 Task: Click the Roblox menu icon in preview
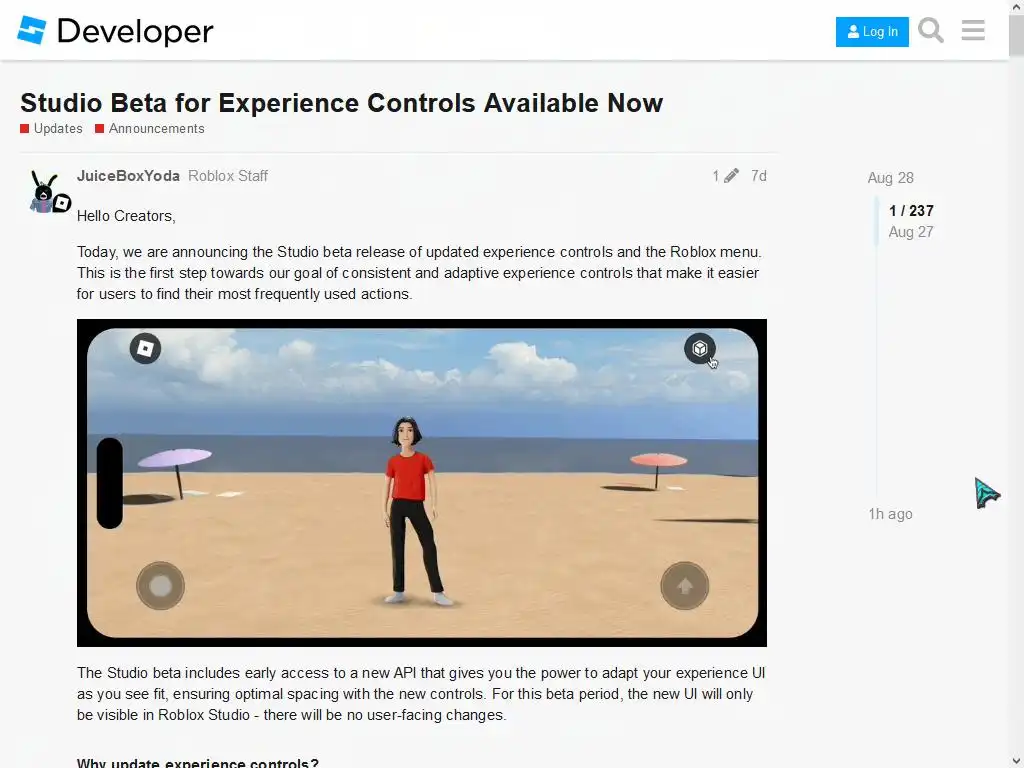(145, 348)
